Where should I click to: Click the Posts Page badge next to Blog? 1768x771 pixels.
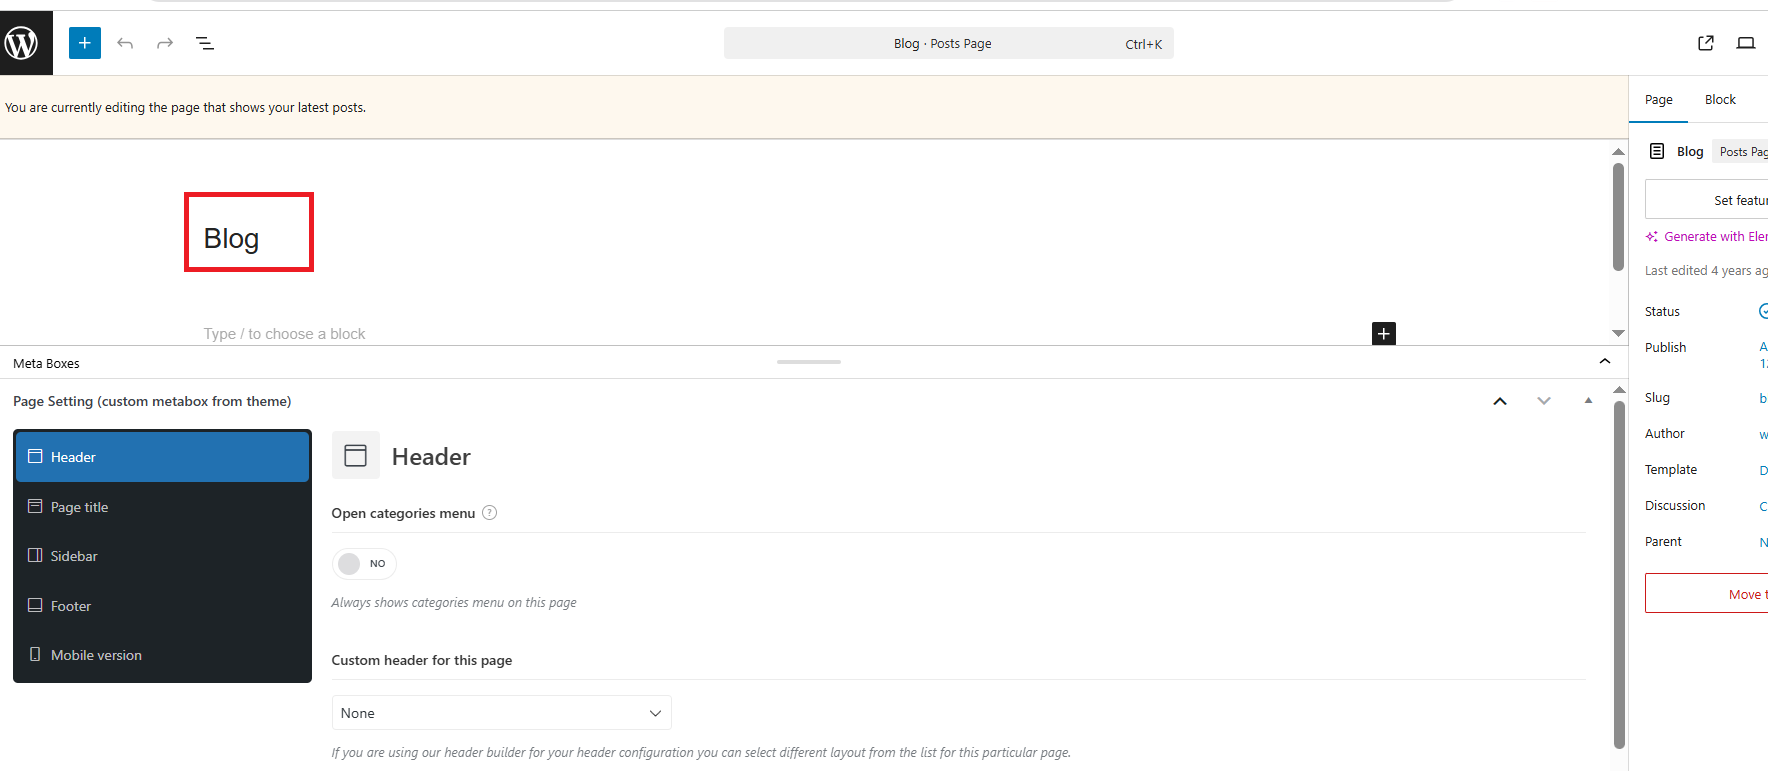click(1741, 152)
